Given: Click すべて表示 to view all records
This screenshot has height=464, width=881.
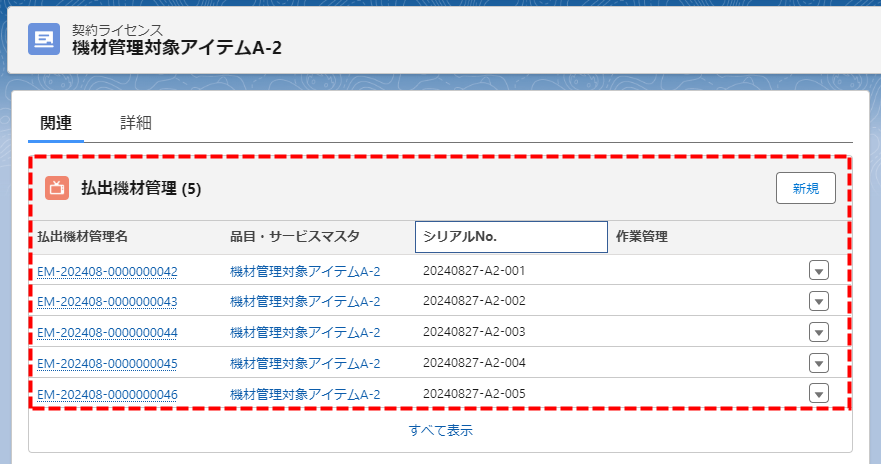Looking at the screenshot, I should pyautogui.click(x=440, y=431).
